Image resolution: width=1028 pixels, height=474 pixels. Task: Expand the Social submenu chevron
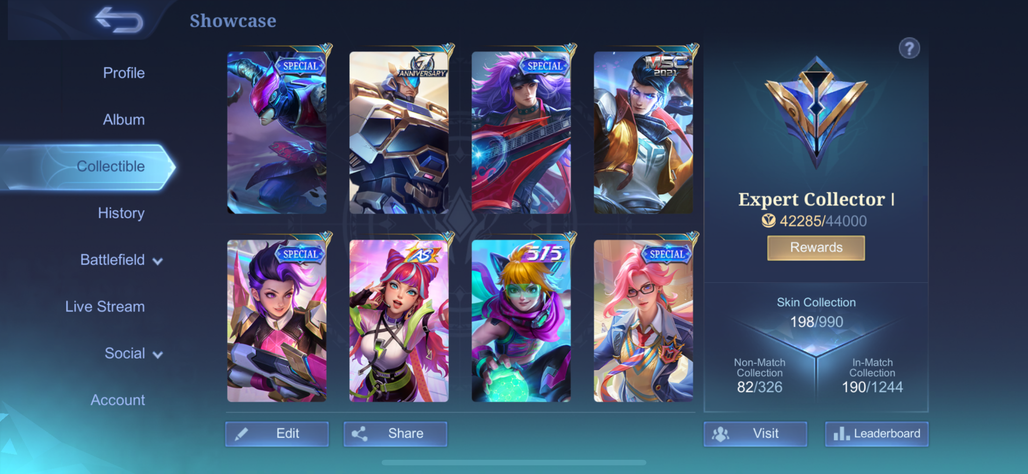(x=157, y=355)
